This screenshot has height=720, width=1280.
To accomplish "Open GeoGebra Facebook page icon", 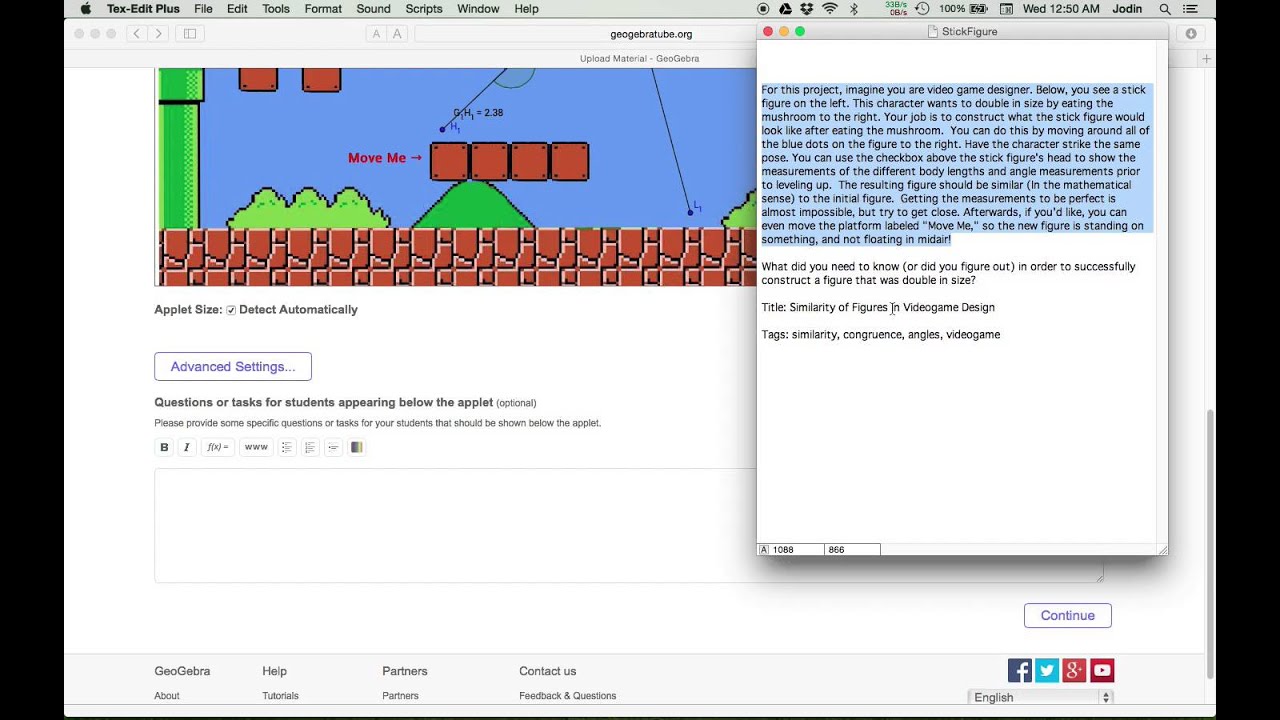I will [1019, 670].
